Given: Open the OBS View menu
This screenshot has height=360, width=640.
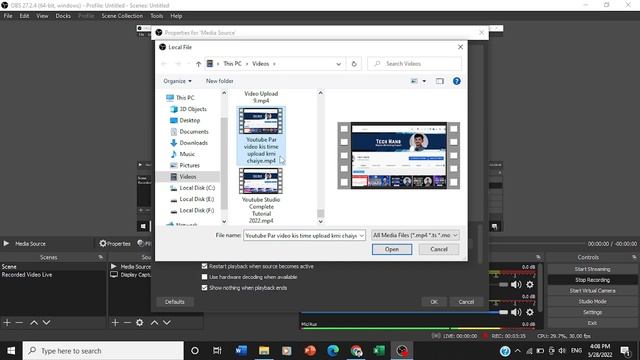Looking at the screenshot, I should (42, 16).
